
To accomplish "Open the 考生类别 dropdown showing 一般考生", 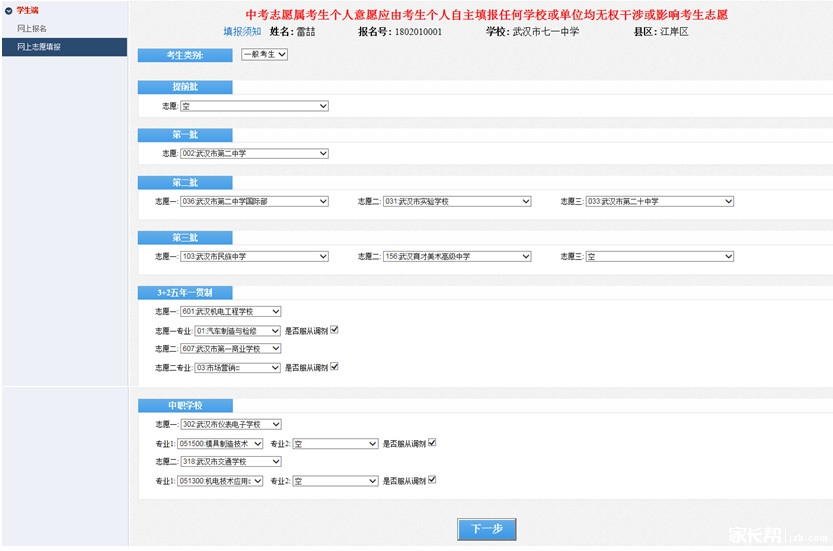I will pyautogui.click(x=264, y=54).
